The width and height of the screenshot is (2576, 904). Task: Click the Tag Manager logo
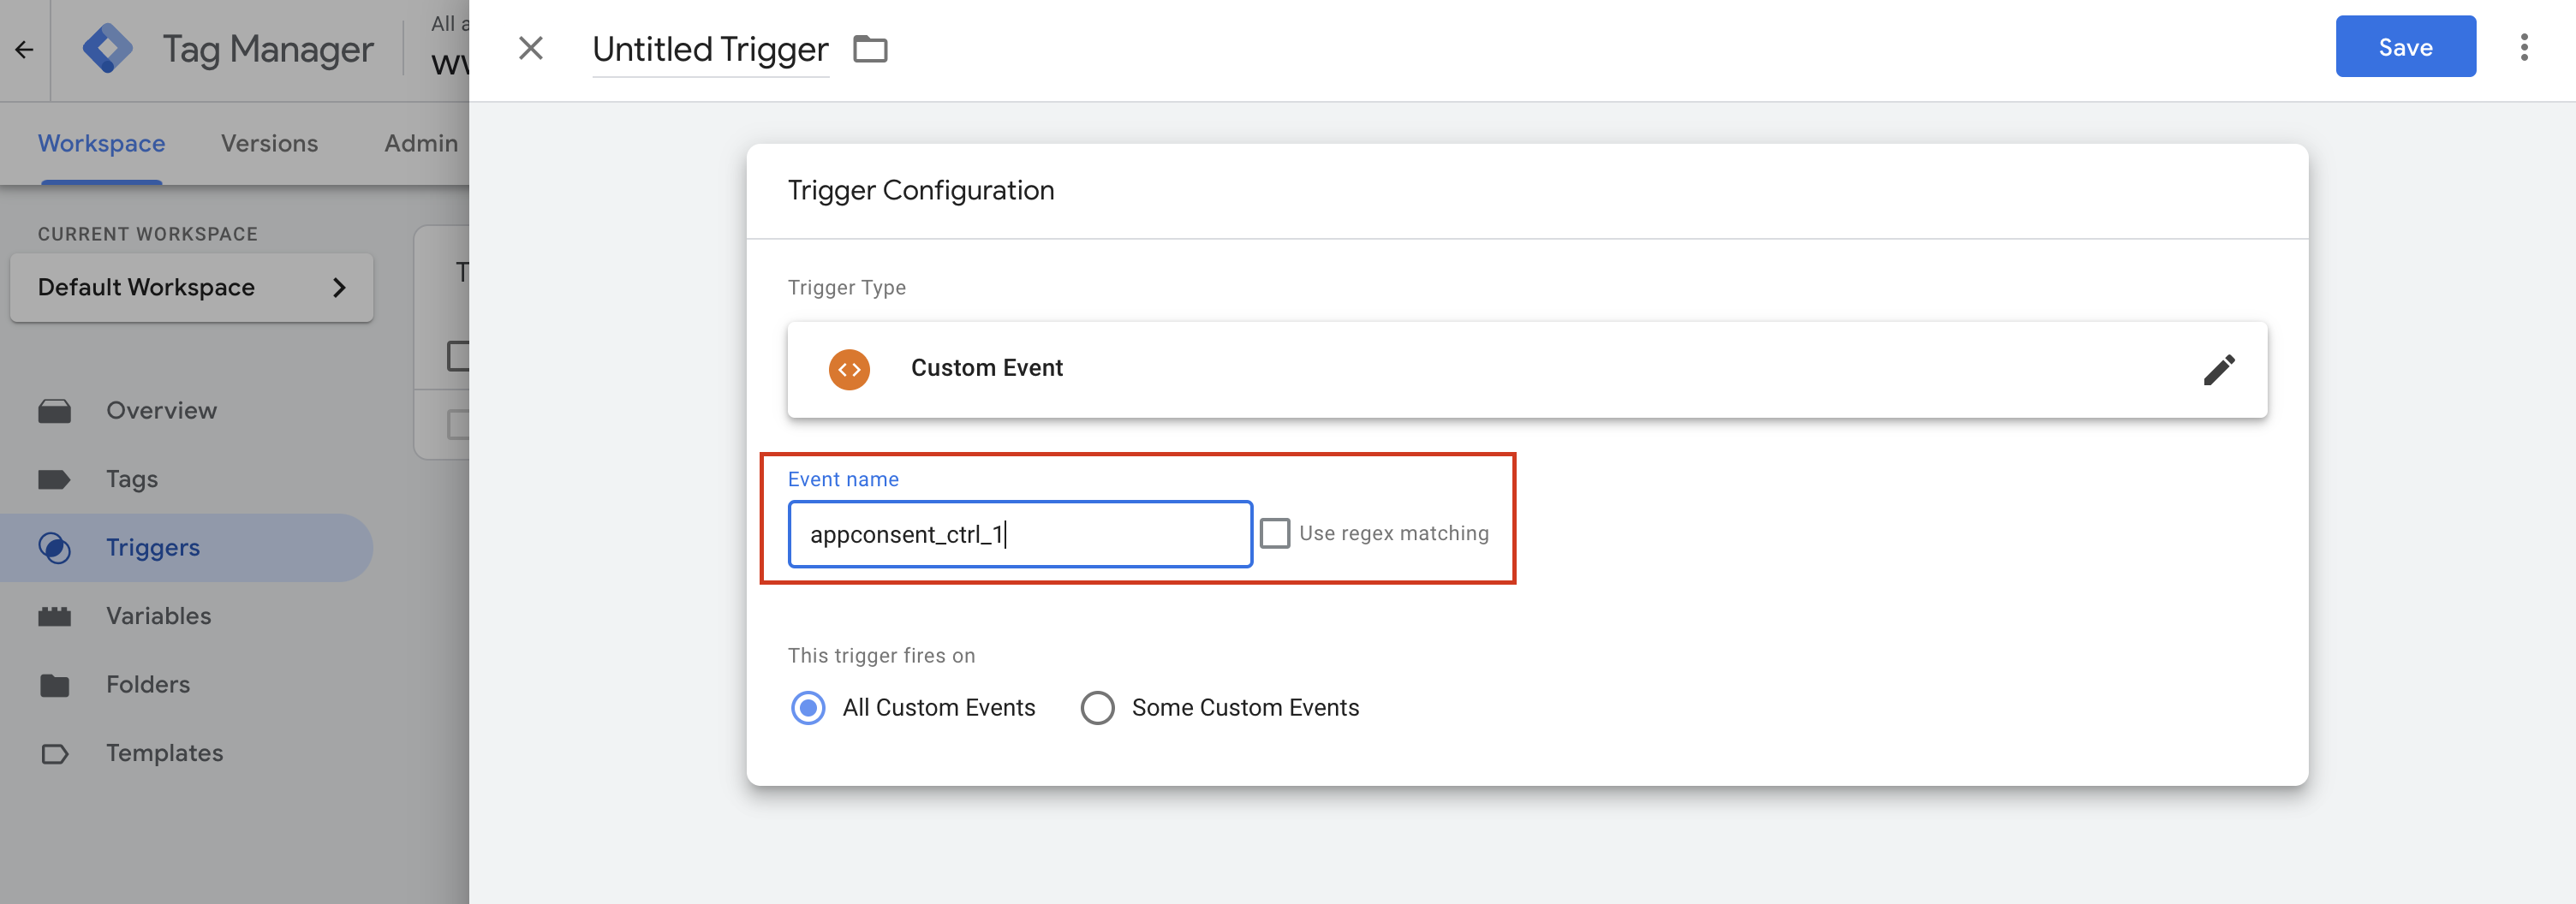point(108,48)
